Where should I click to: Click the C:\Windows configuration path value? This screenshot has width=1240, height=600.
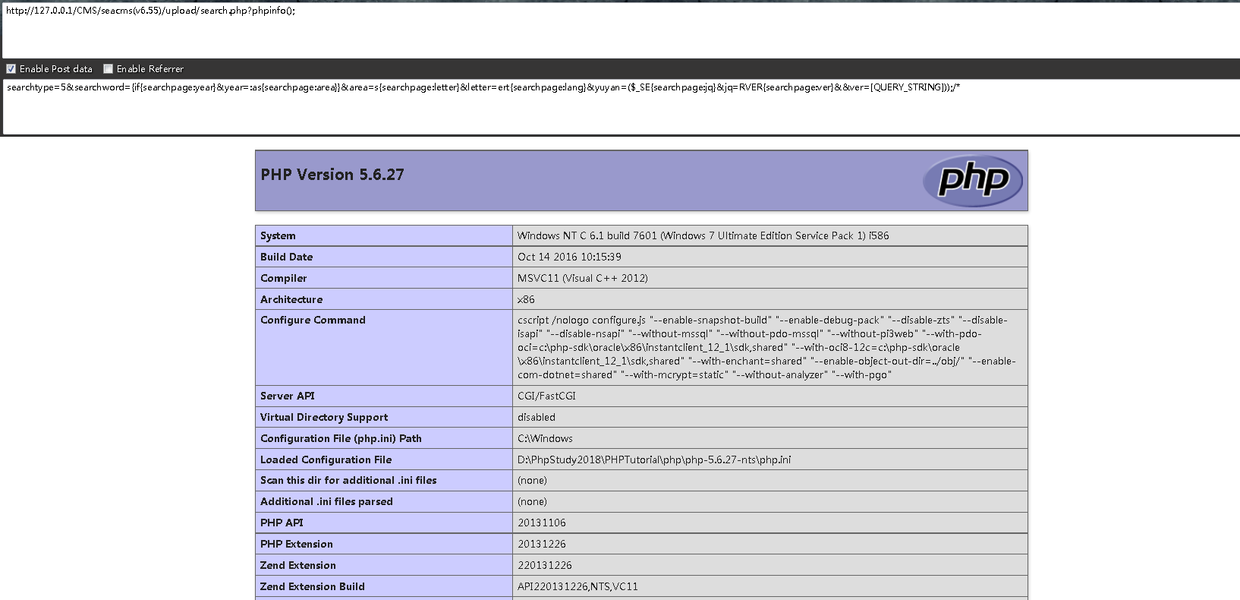tap(545, 438)
